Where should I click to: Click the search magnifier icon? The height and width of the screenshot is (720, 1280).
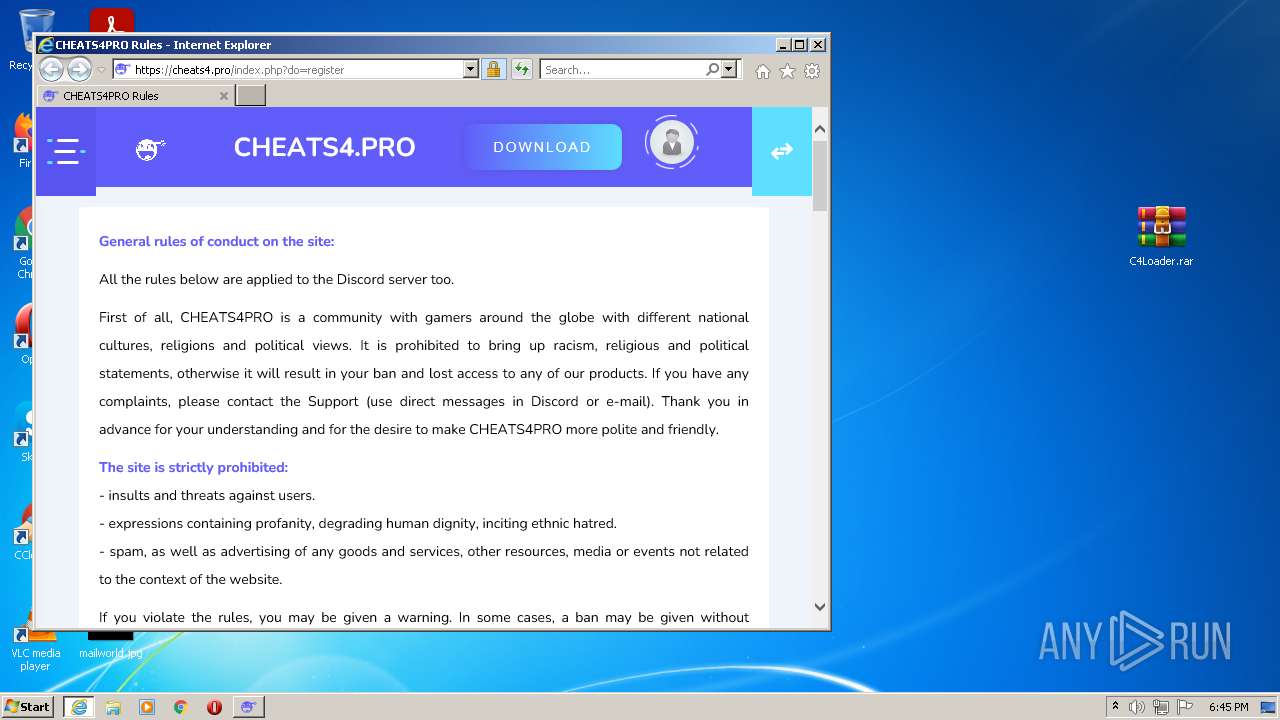[712, 69]
